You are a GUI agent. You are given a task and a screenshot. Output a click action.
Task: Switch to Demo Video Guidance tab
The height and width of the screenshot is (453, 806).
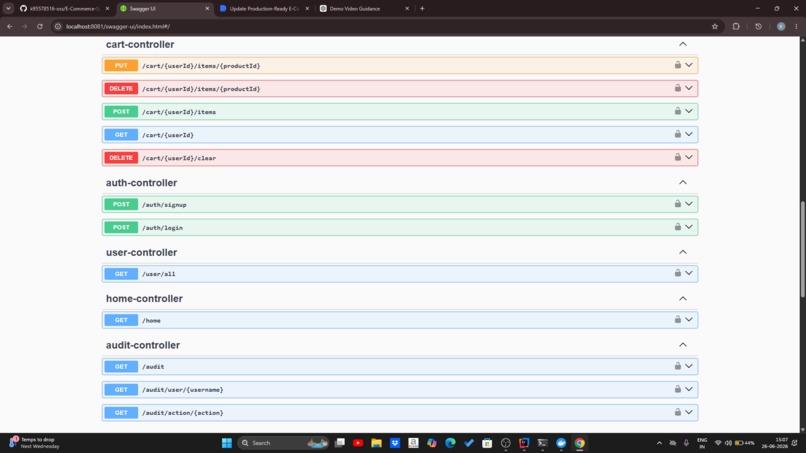coord(364,9)
